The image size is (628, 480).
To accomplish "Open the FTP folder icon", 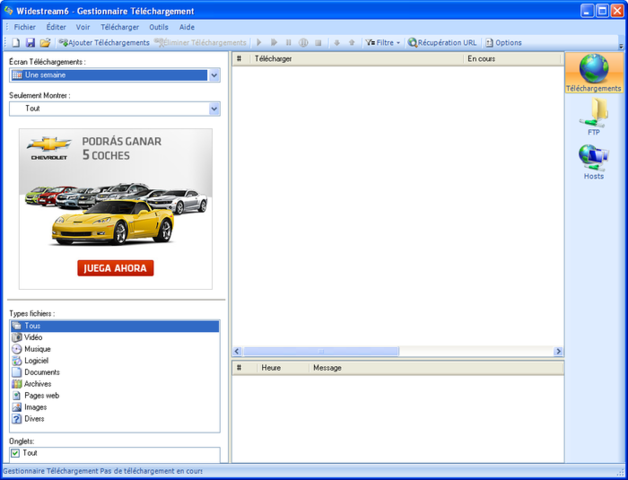I will [x=593, y=112].
